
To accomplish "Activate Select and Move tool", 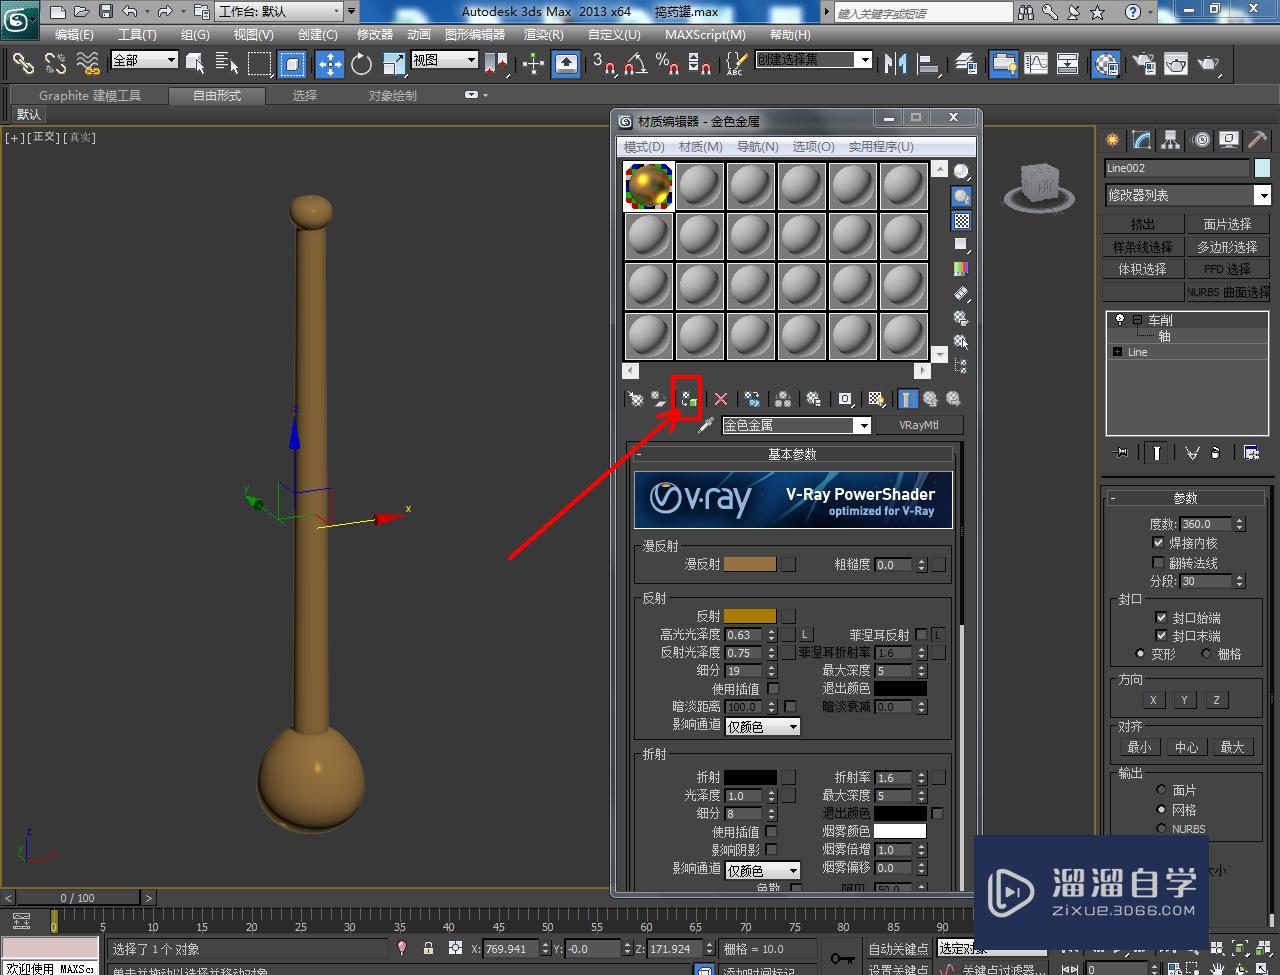I will click(x=329, y=63).
